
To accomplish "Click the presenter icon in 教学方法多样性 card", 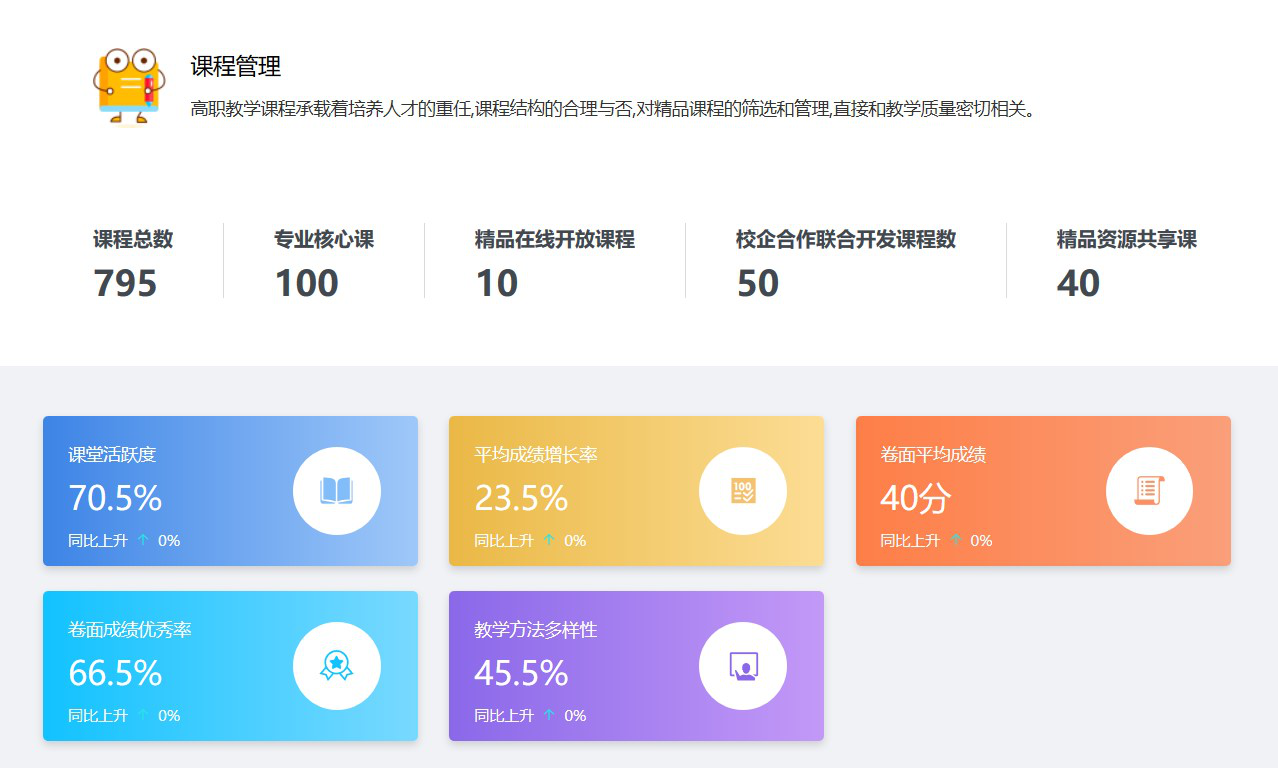I will point(743,666).
